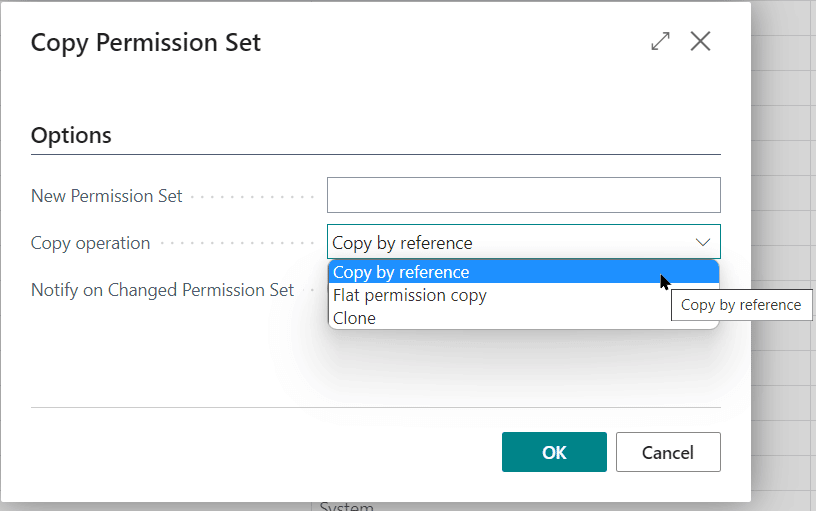
Task: Click the Copy operation field label
Action: (x=91, y=243)
